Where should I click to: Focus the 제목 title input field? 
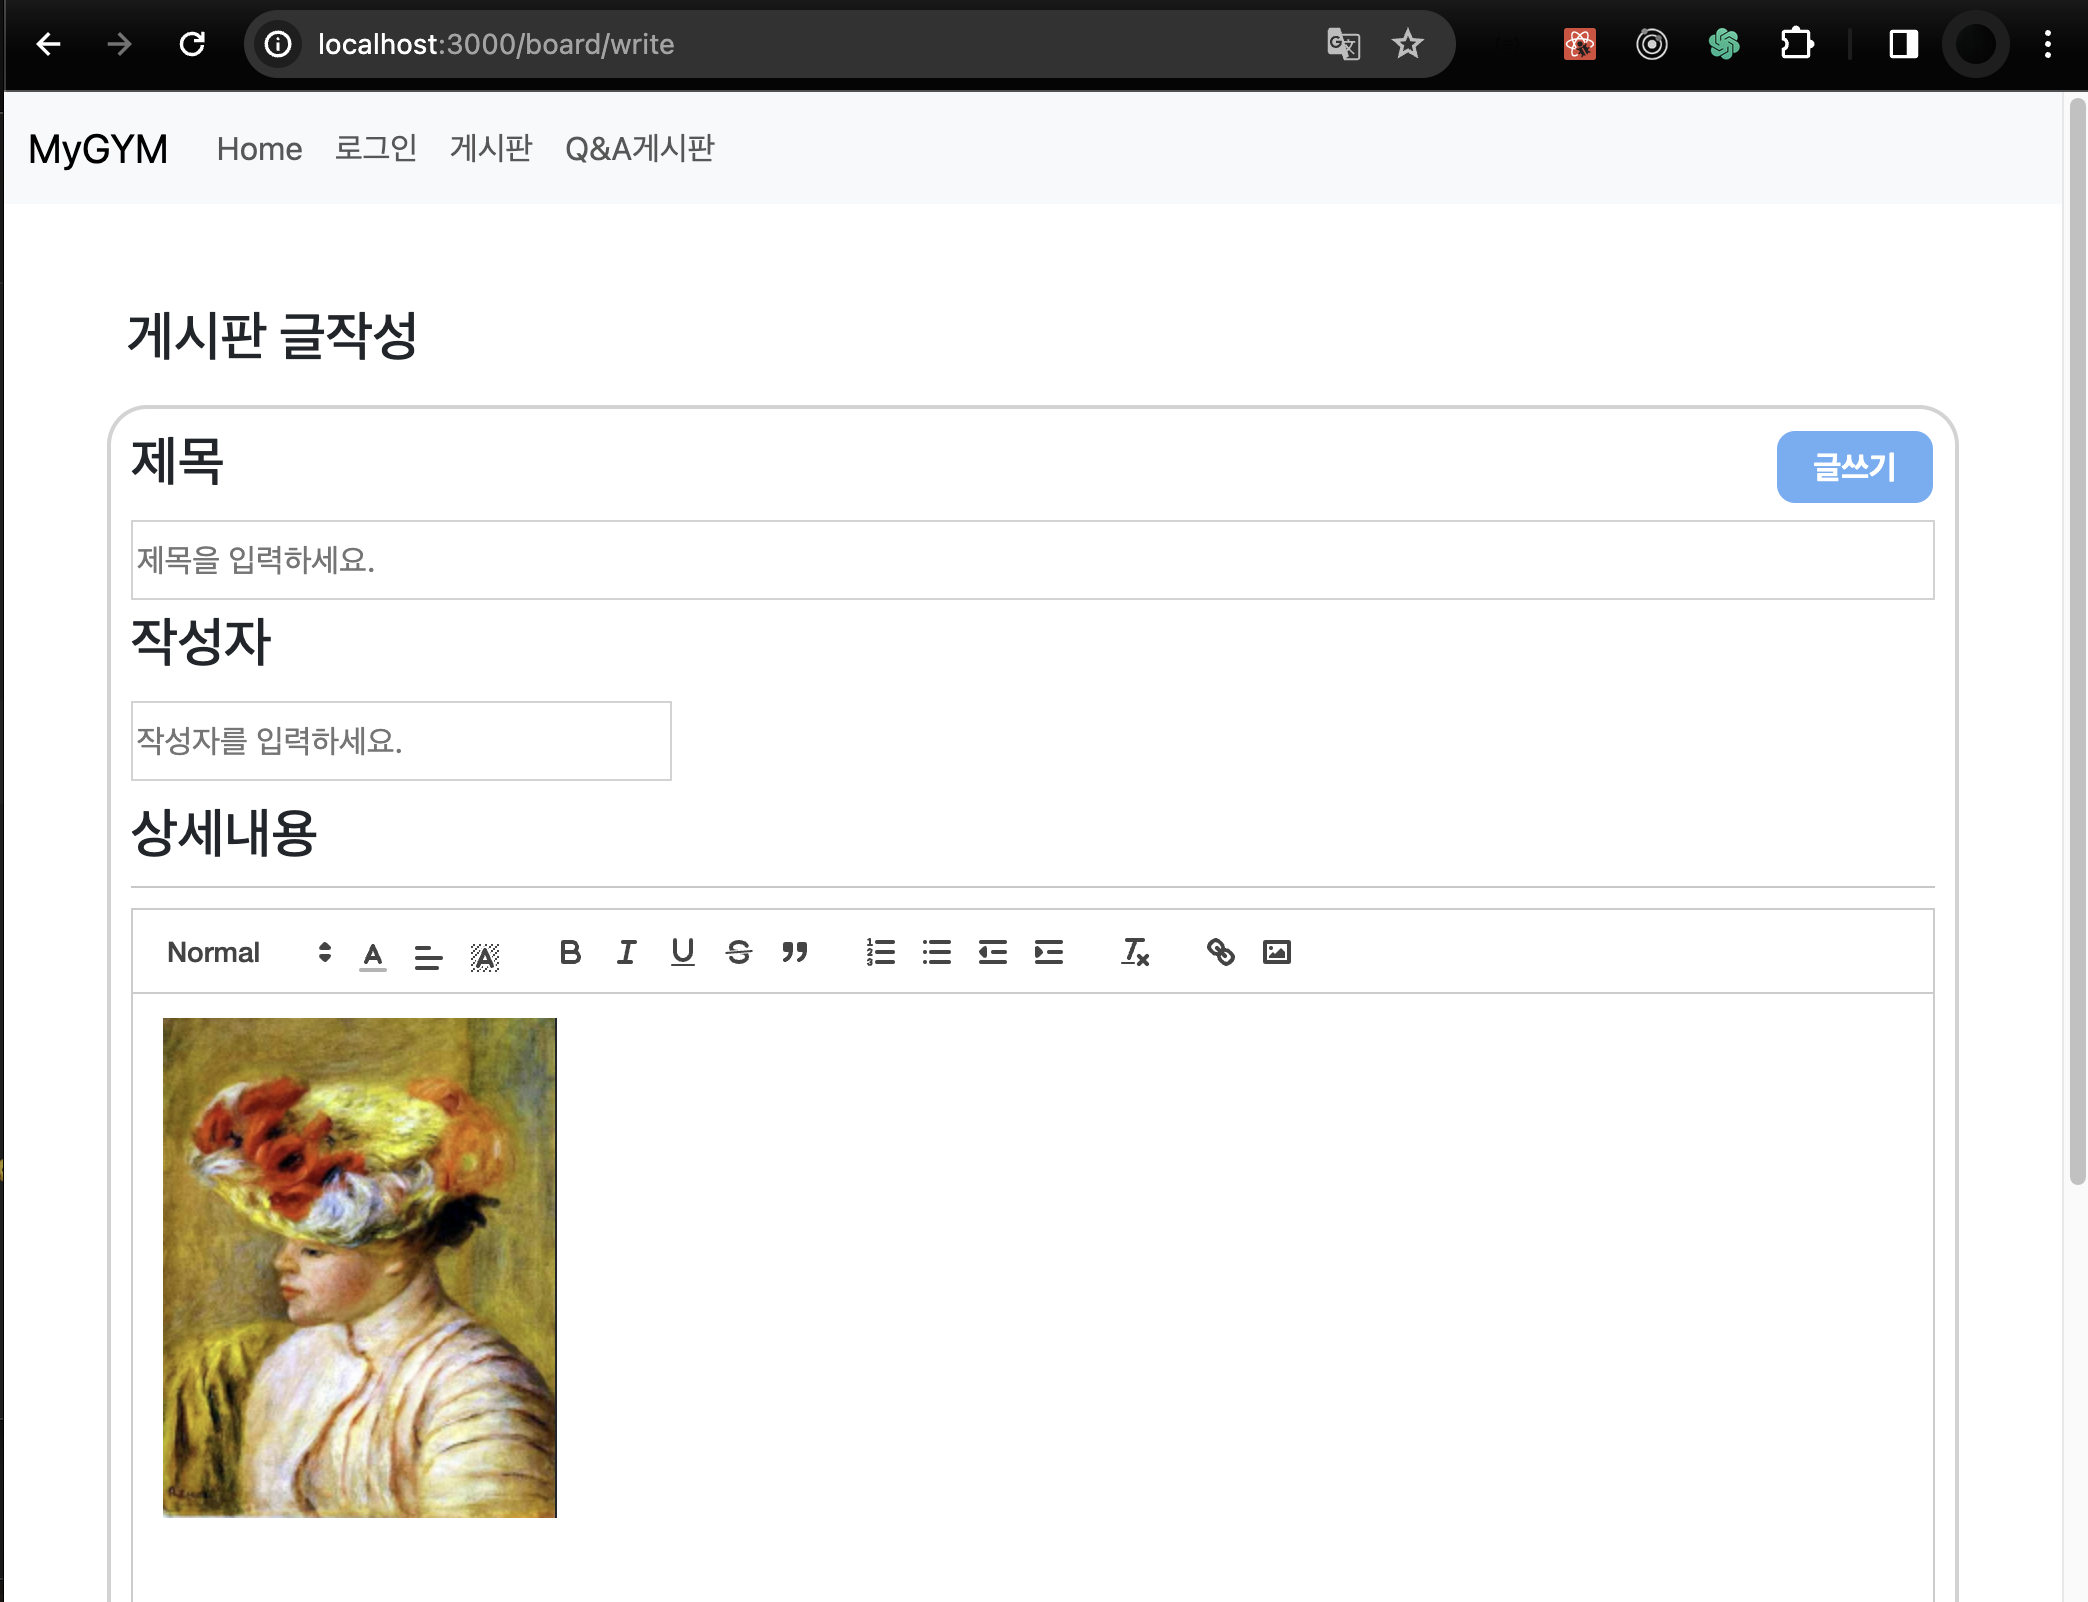[x=1032, y=560]
